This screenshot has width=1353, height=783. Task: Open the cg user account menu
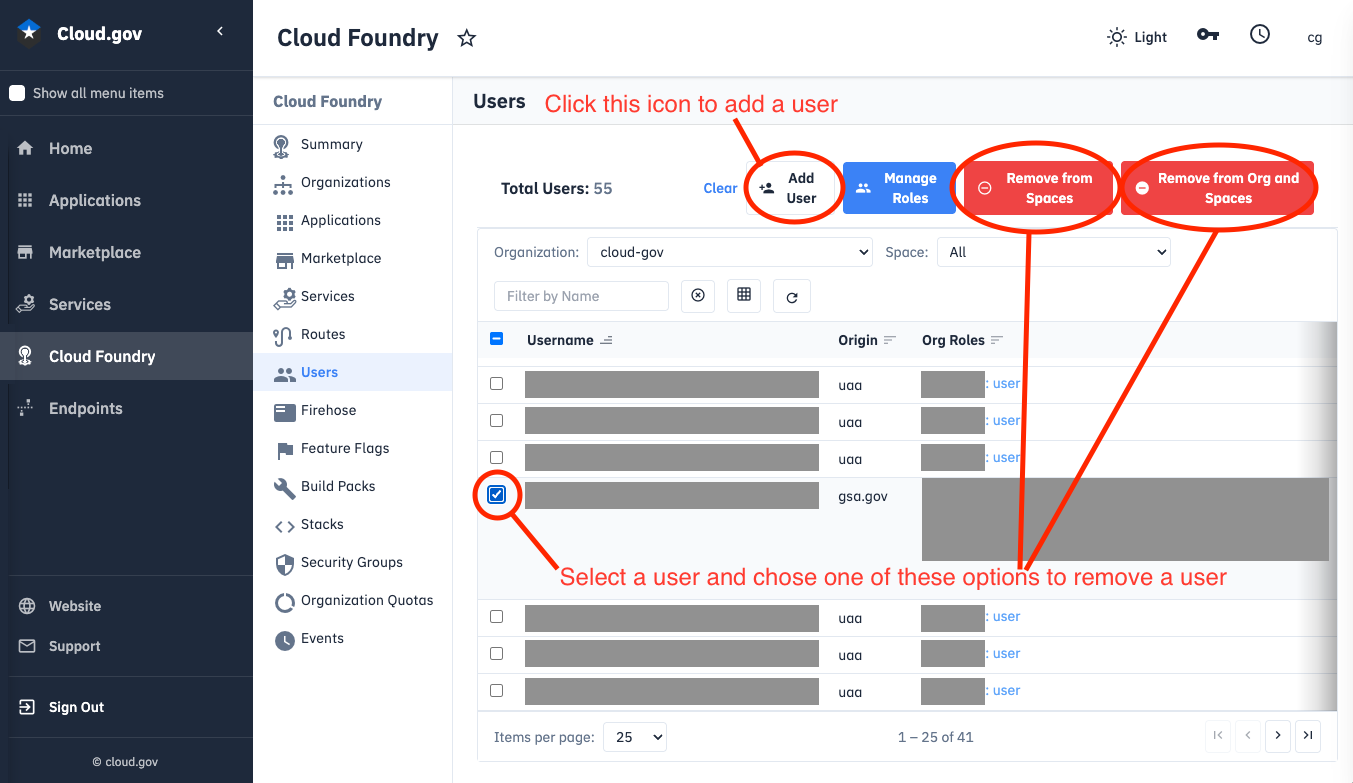(1315, 38)
